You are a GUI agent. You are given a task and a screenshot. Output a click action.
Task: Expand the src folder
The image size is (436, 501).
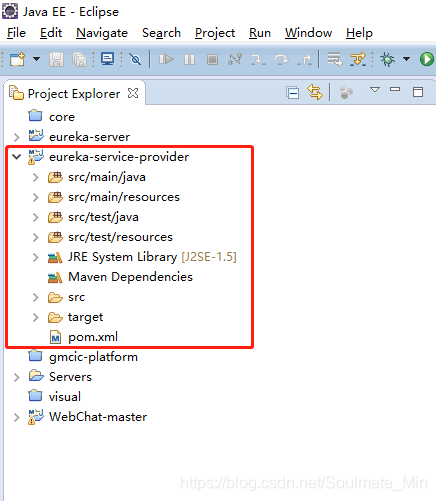[x=36, y=297]
